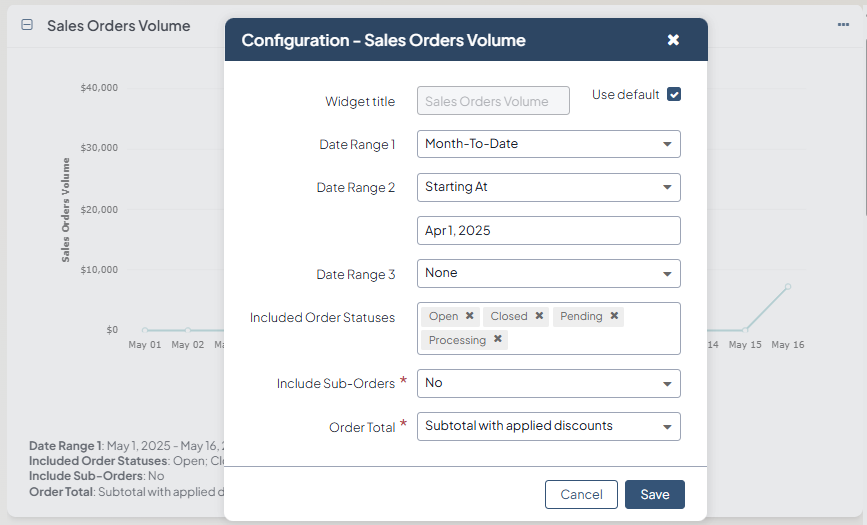Open widget options ellipsis menu
Image resolution: width=867 pixels, height=525 pixels.
tap(843, 25)
